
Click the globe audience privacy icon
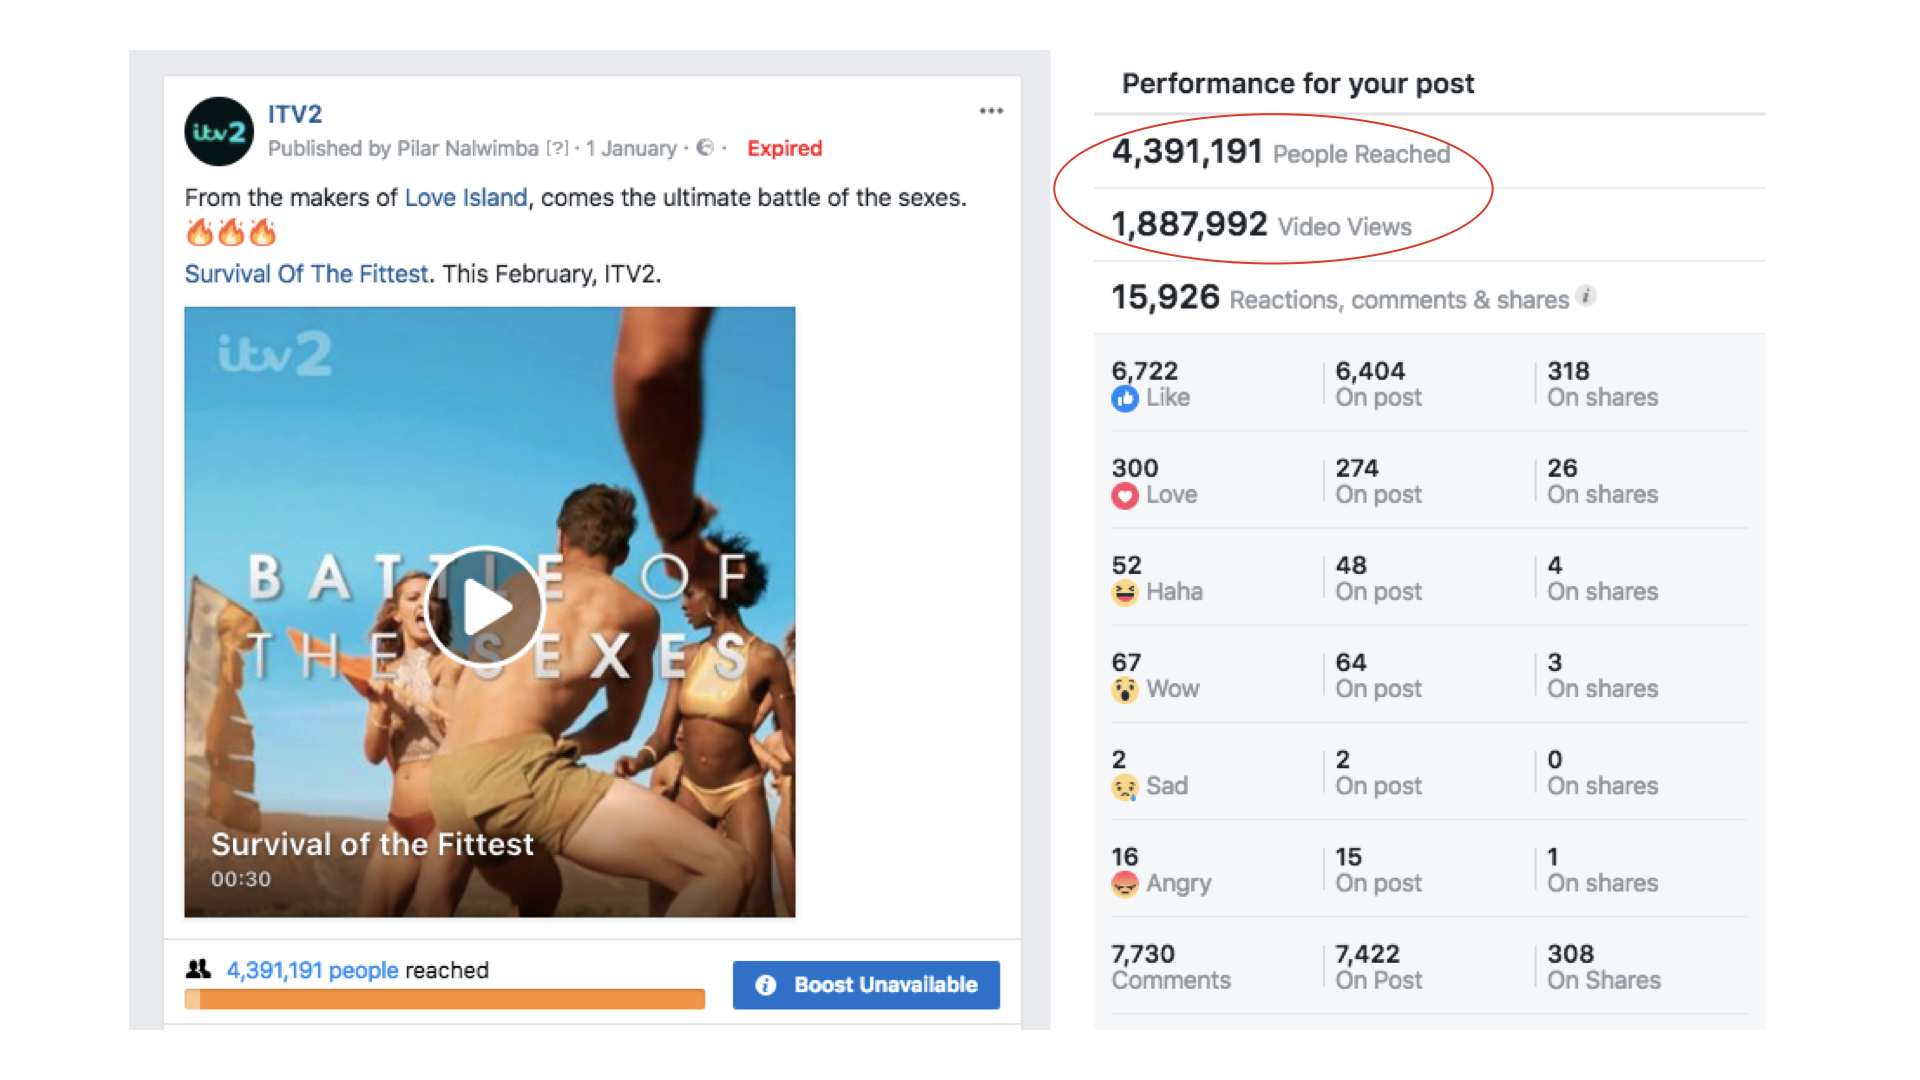tap(705, 148)
